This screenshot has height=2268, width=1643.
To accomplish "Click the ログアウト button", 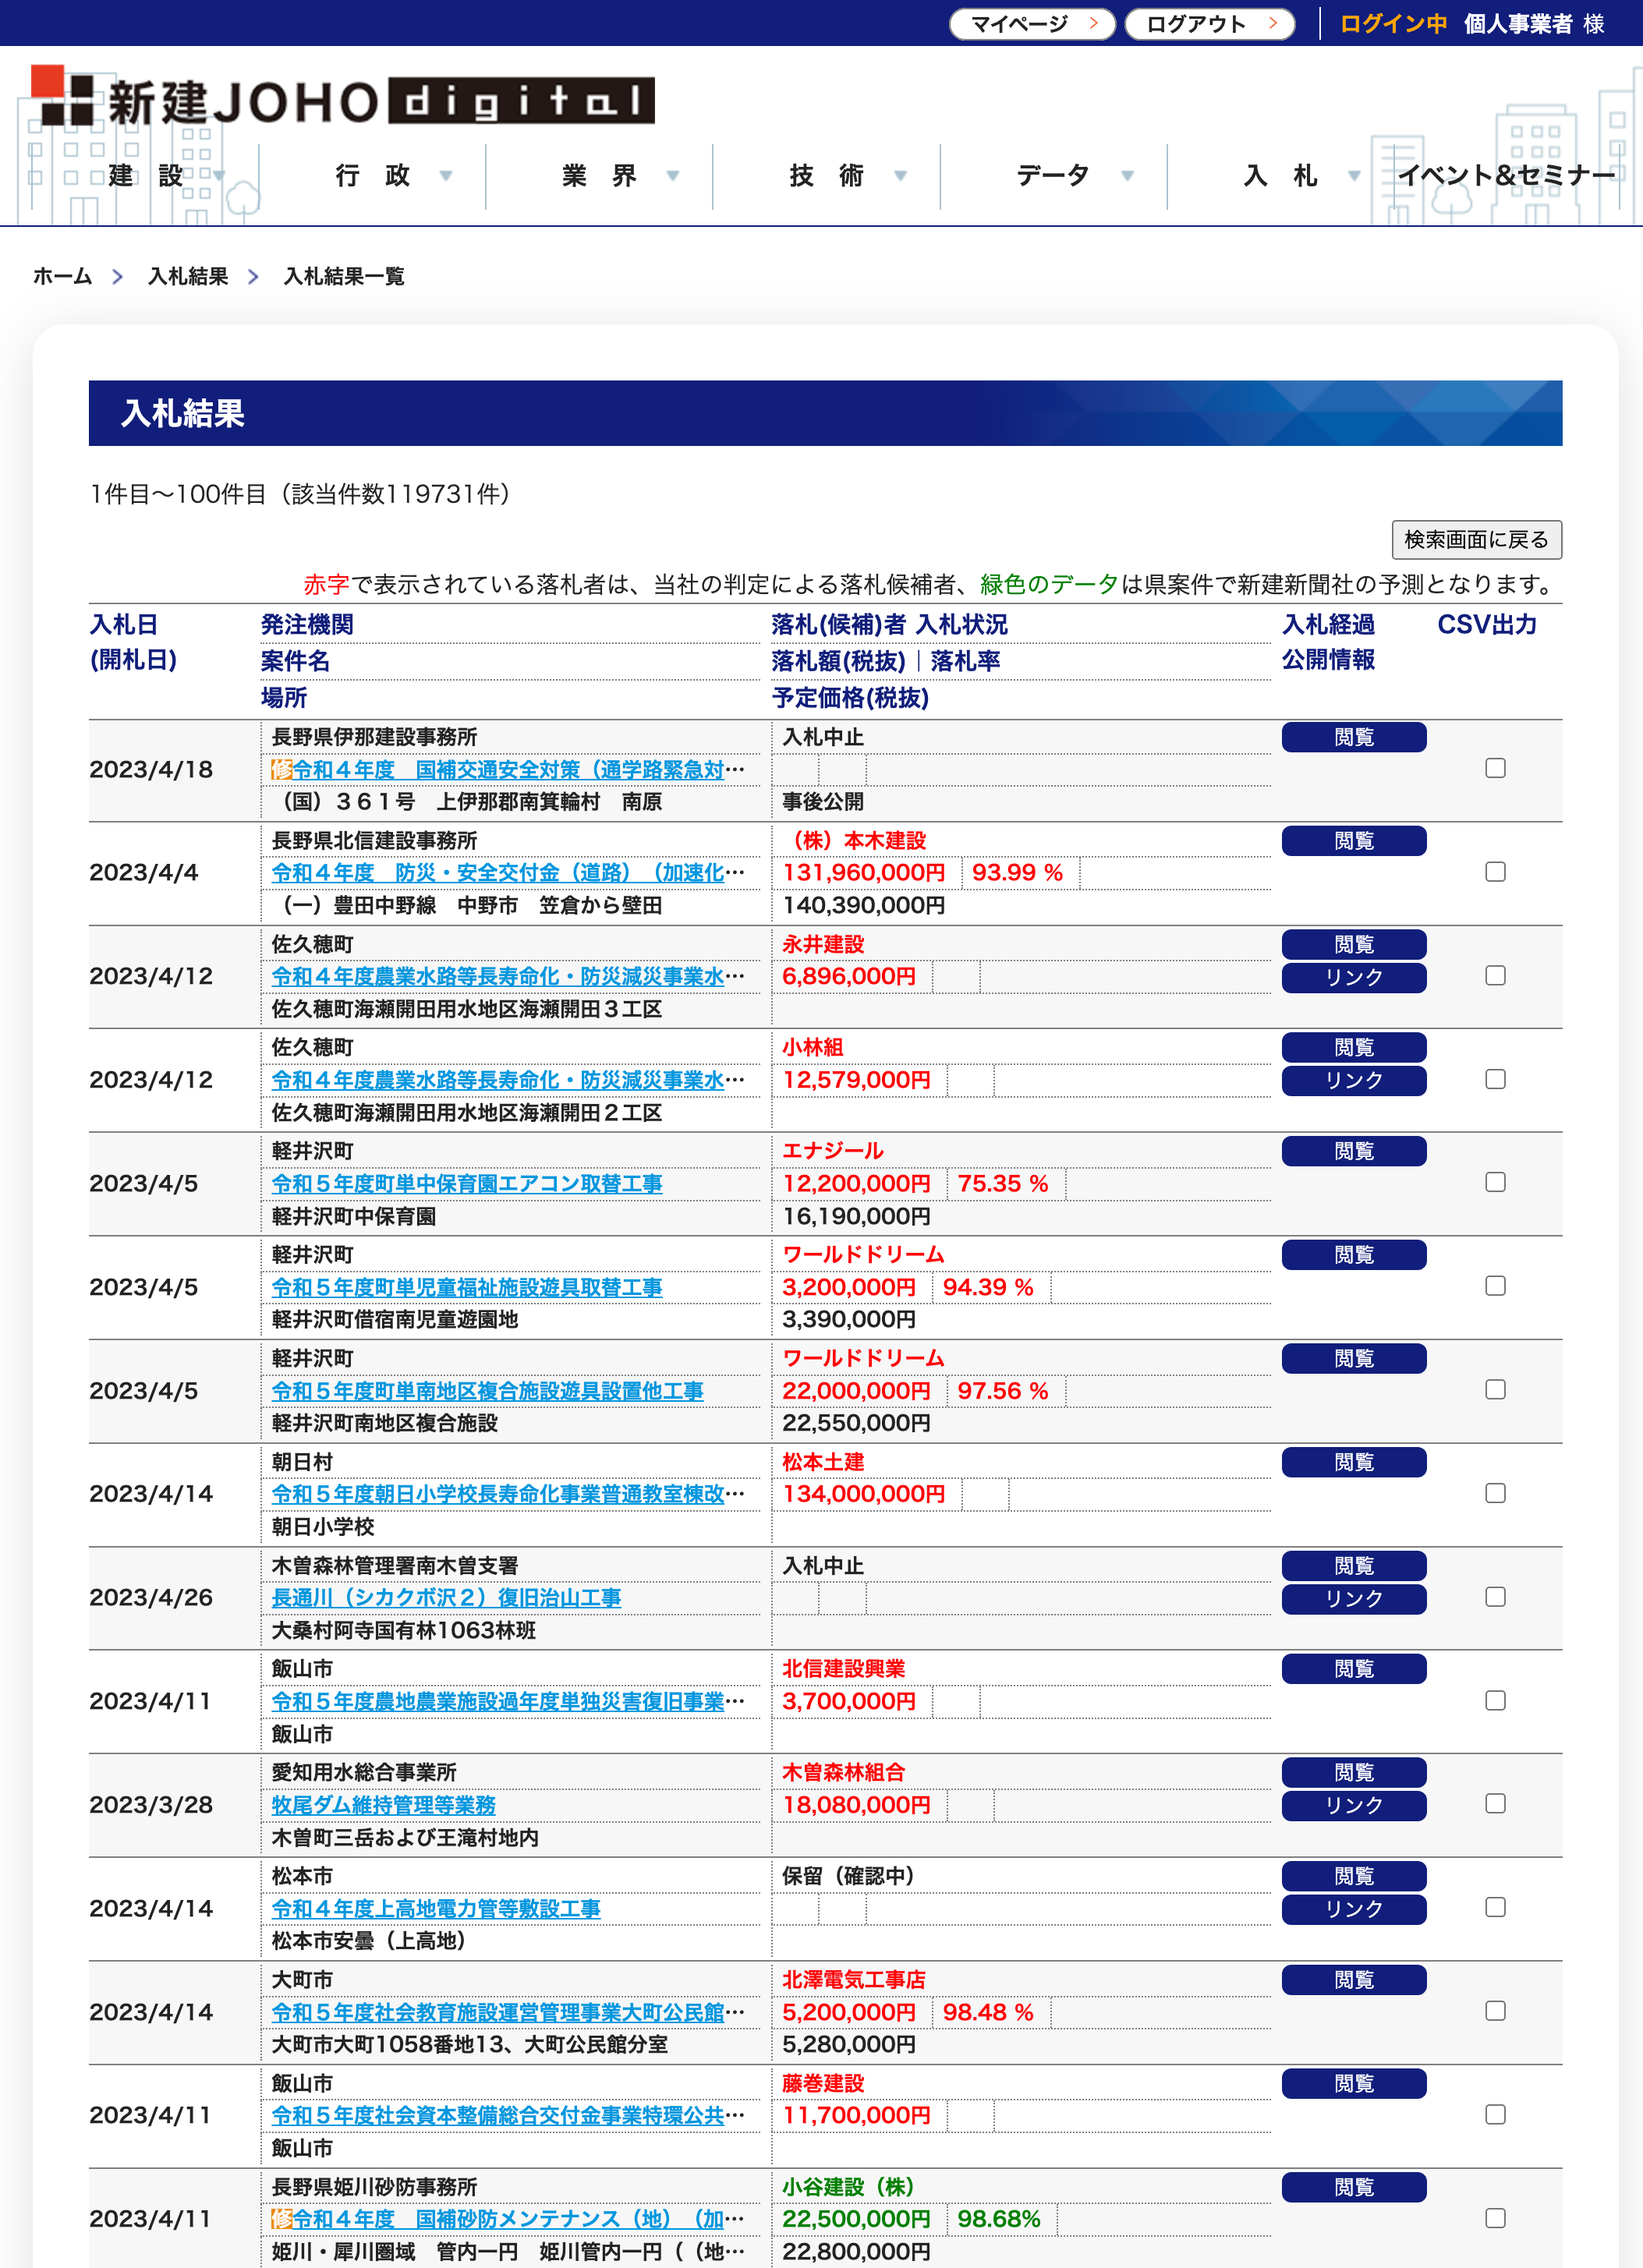I will point(1209,24).
